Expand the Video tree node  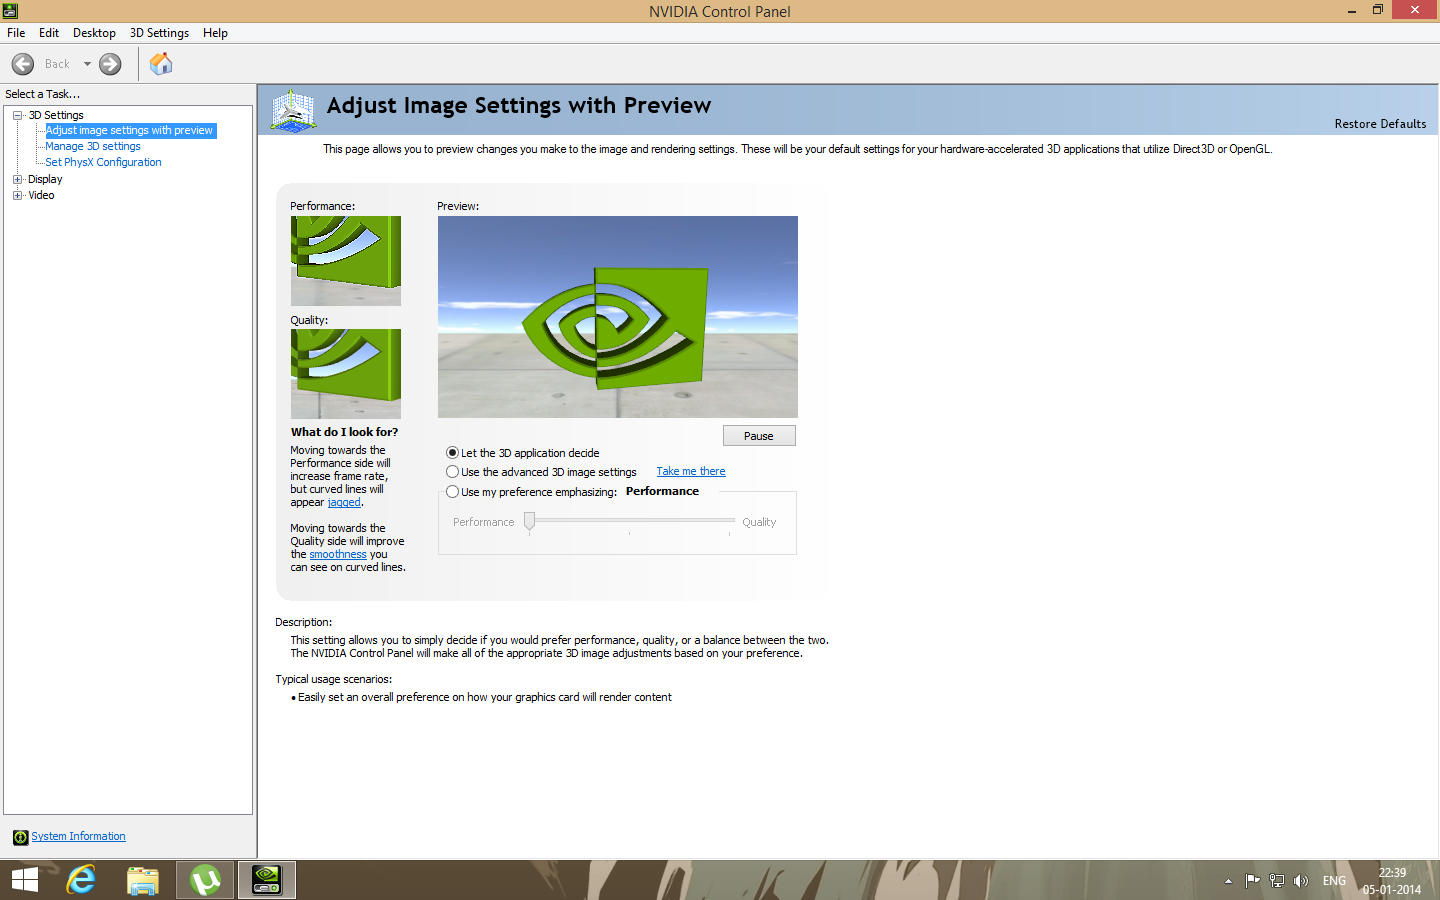point(17,195)
